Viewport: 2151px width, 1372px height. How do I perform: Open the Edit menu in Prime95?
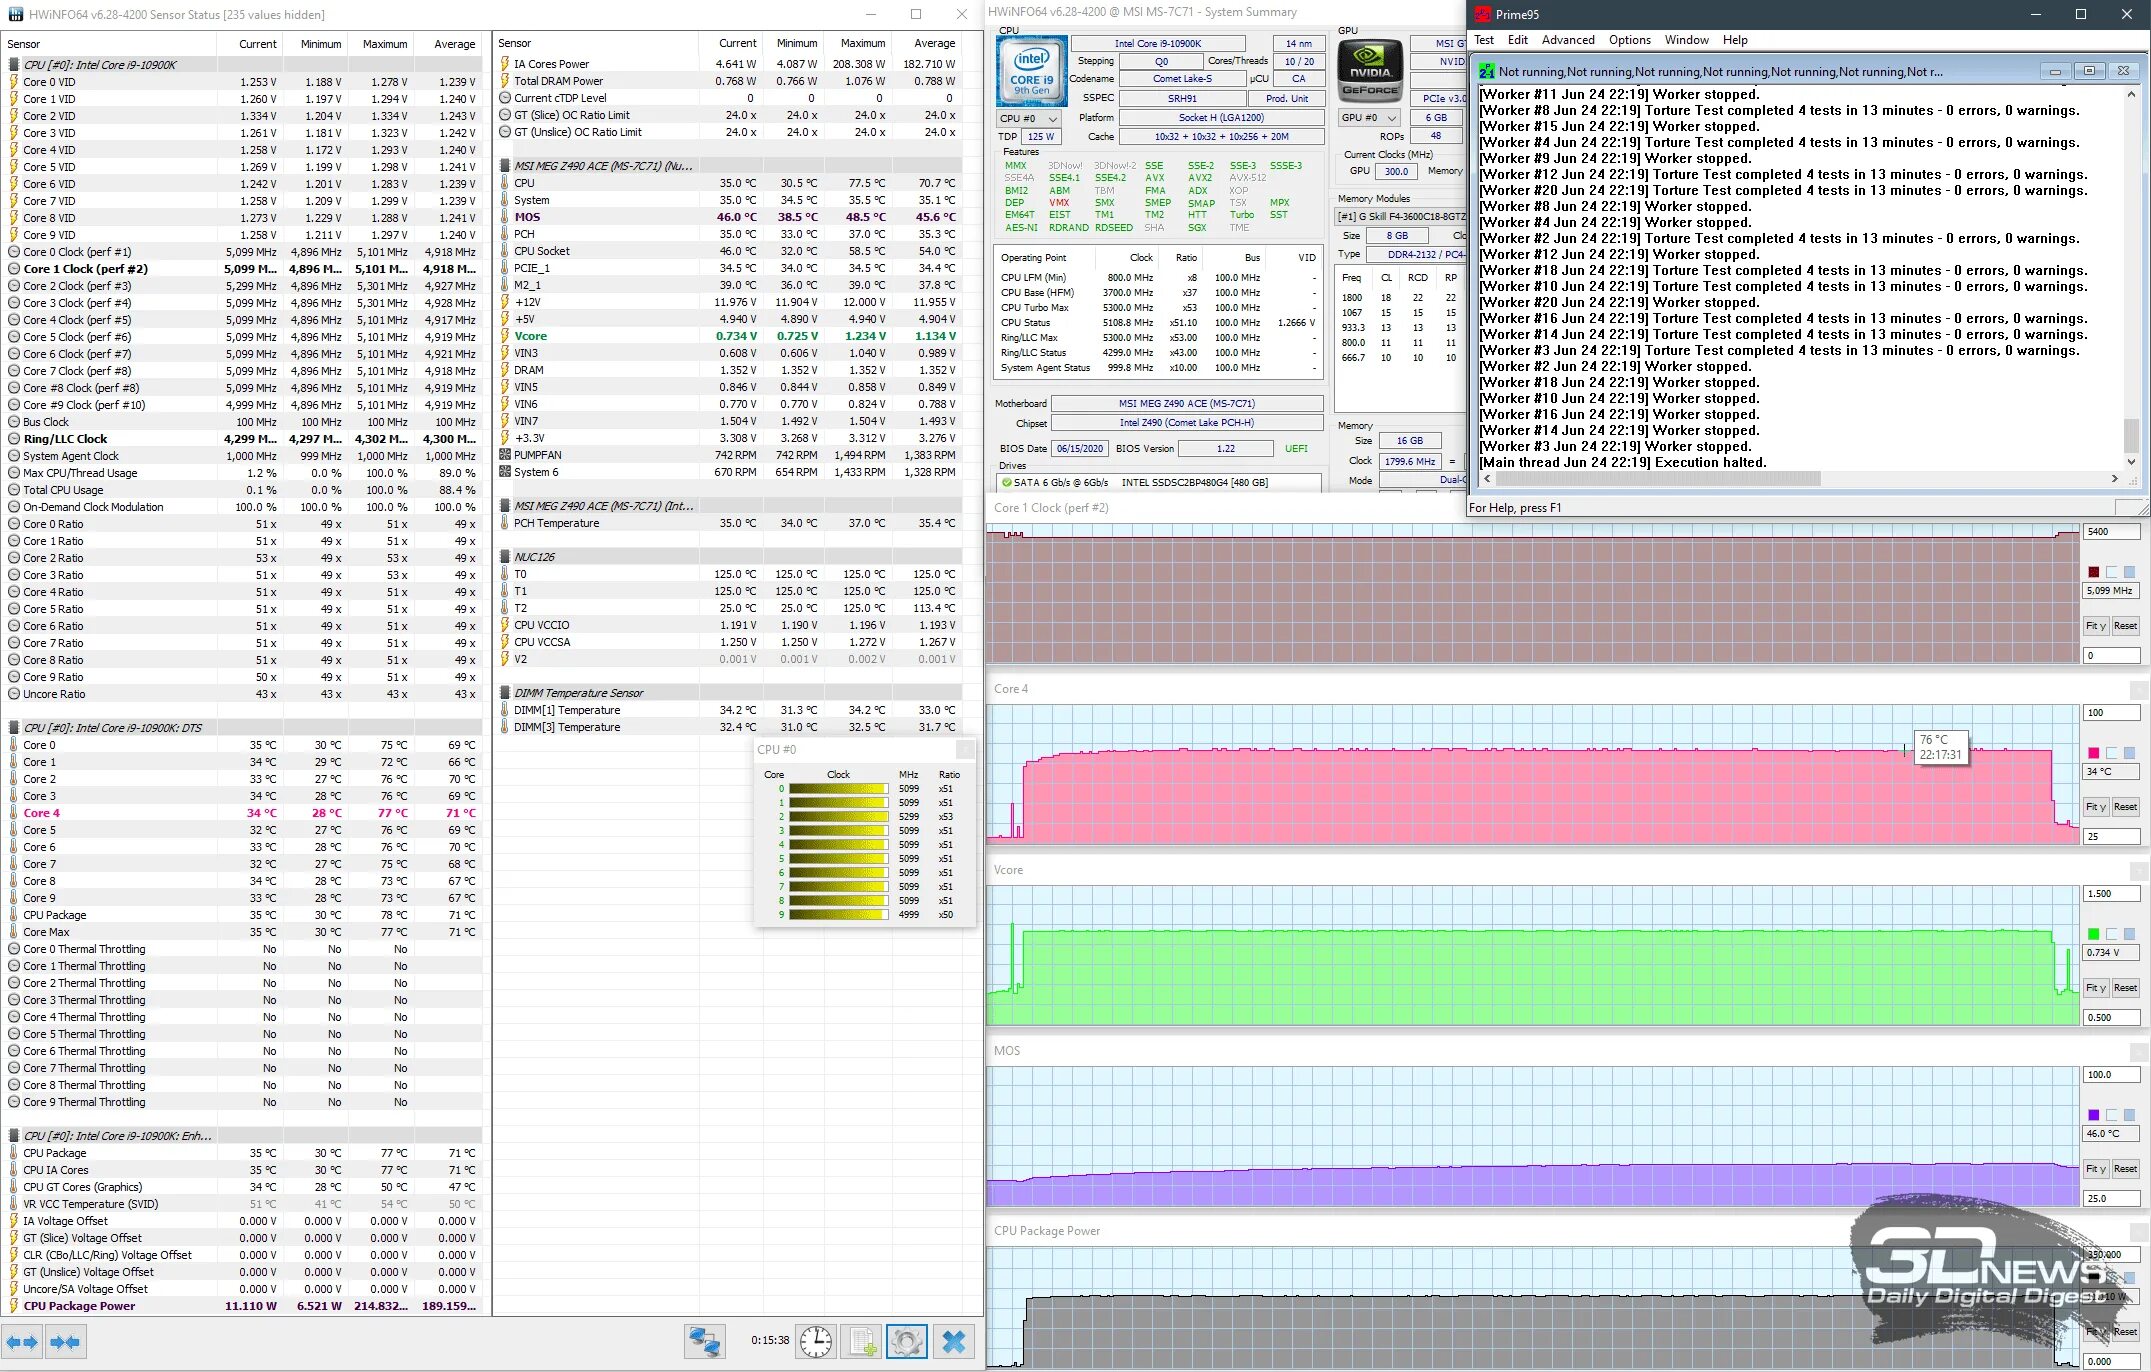point(1518,40)
